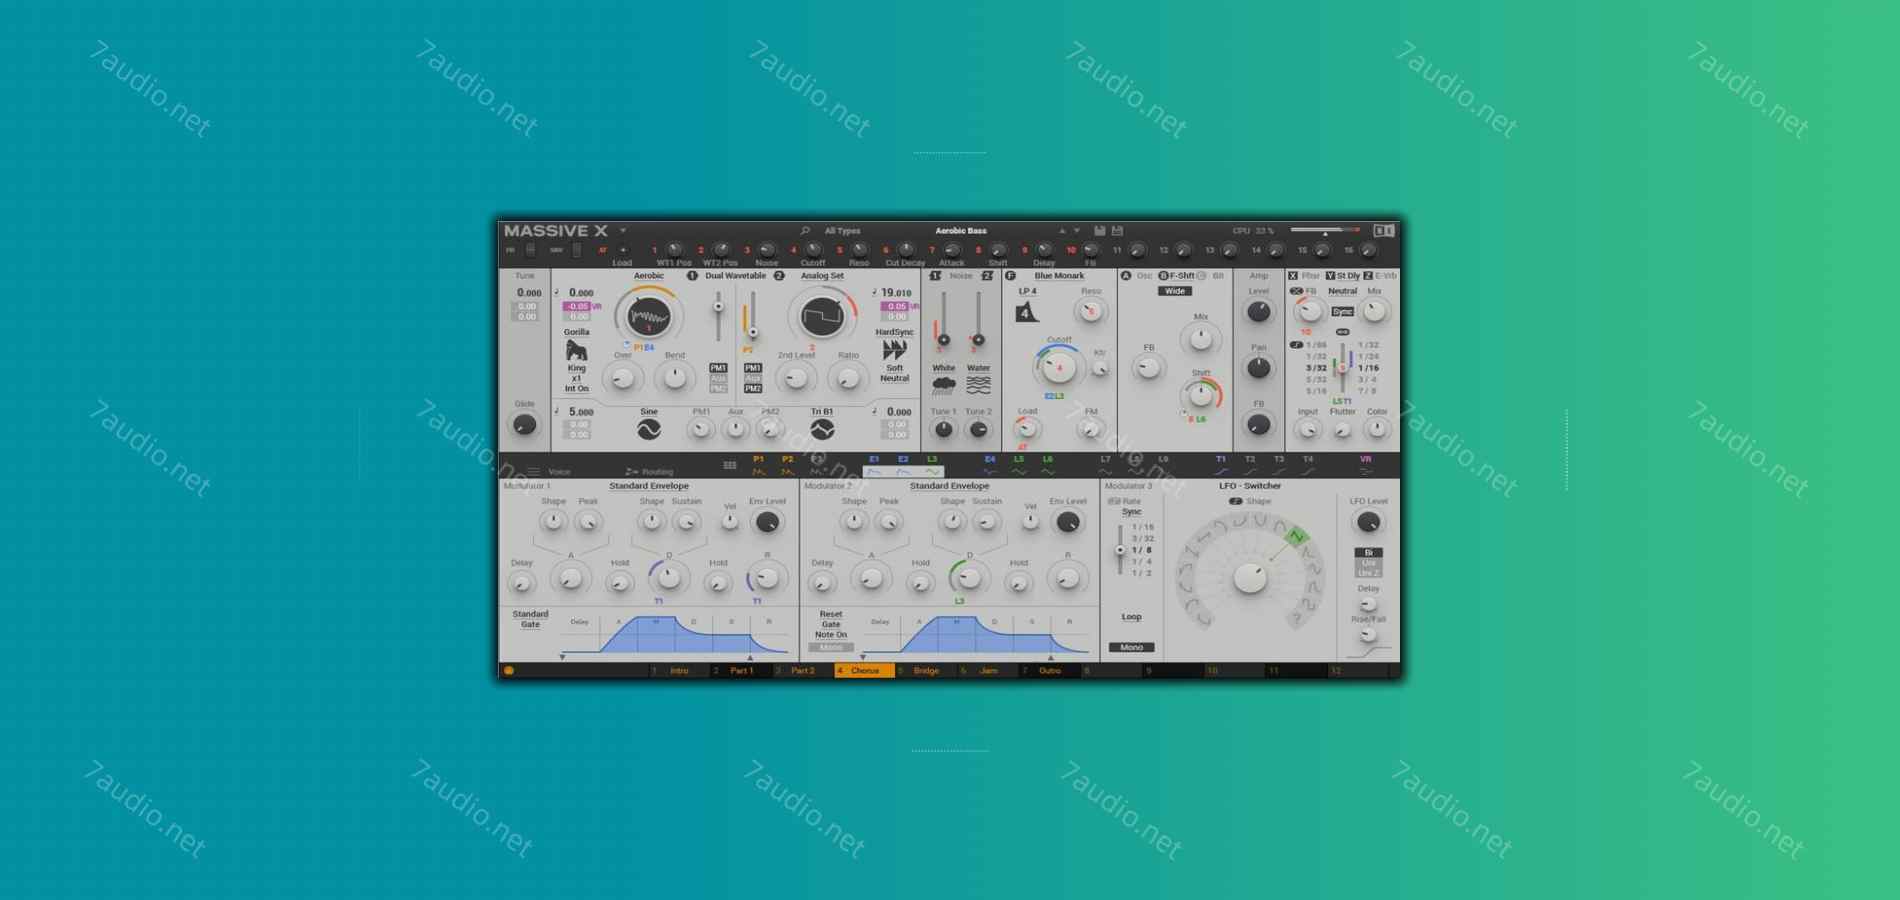Open the Neutral delay mode menu
Screen dimensions: 1900x900
(1342, 291)
